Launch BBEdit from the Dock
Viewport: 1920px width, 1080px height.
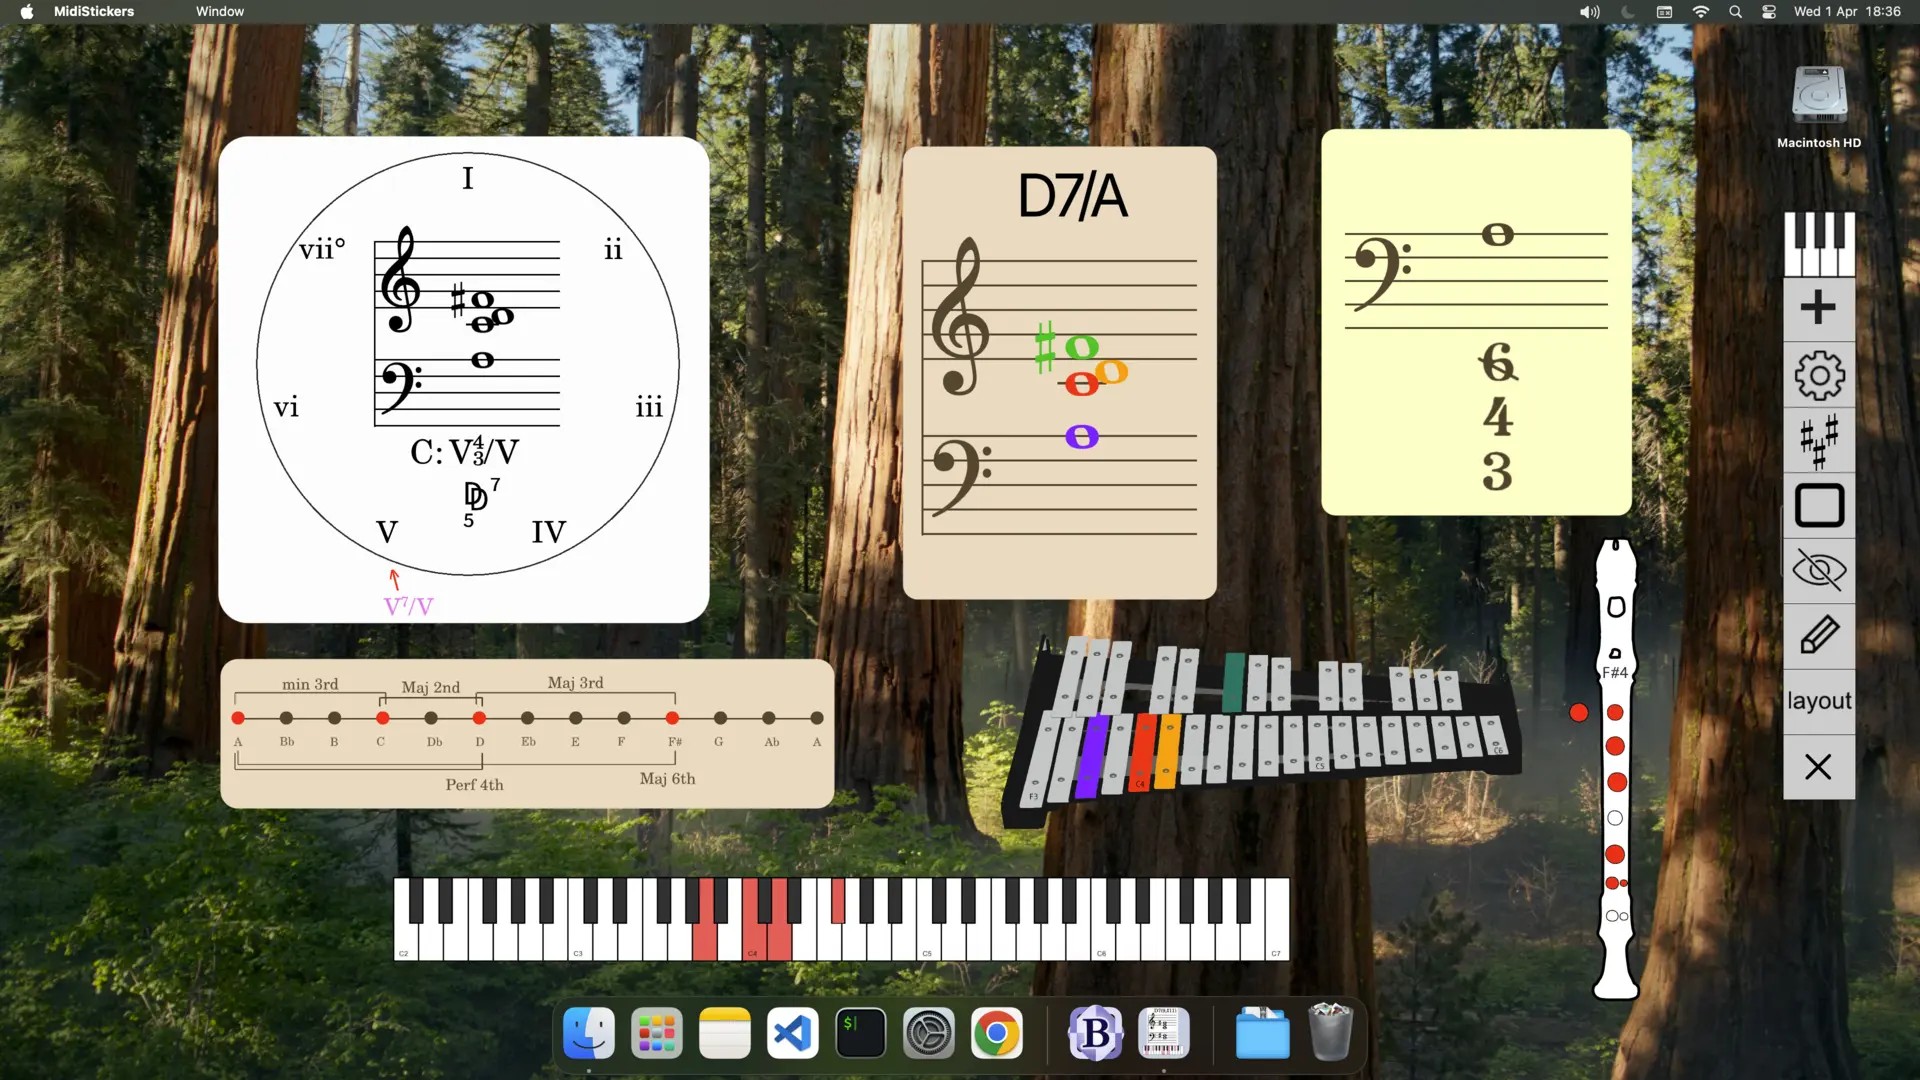pos(1094,1032)
